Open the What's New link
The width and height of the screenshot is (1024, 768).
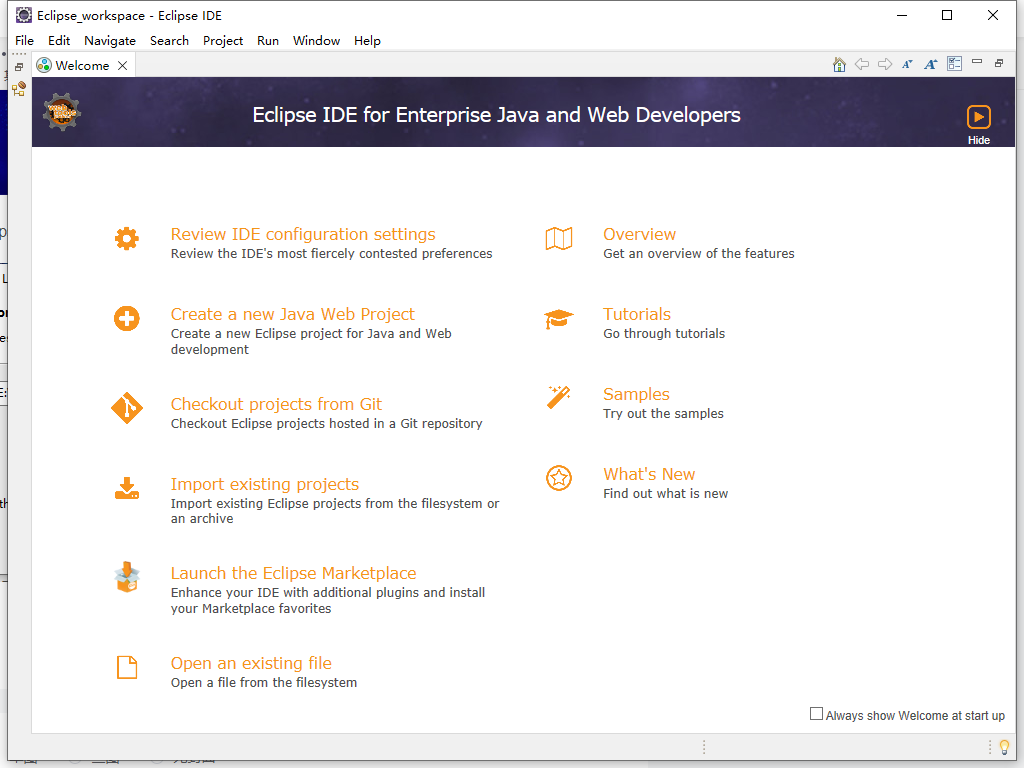point(649,474)
